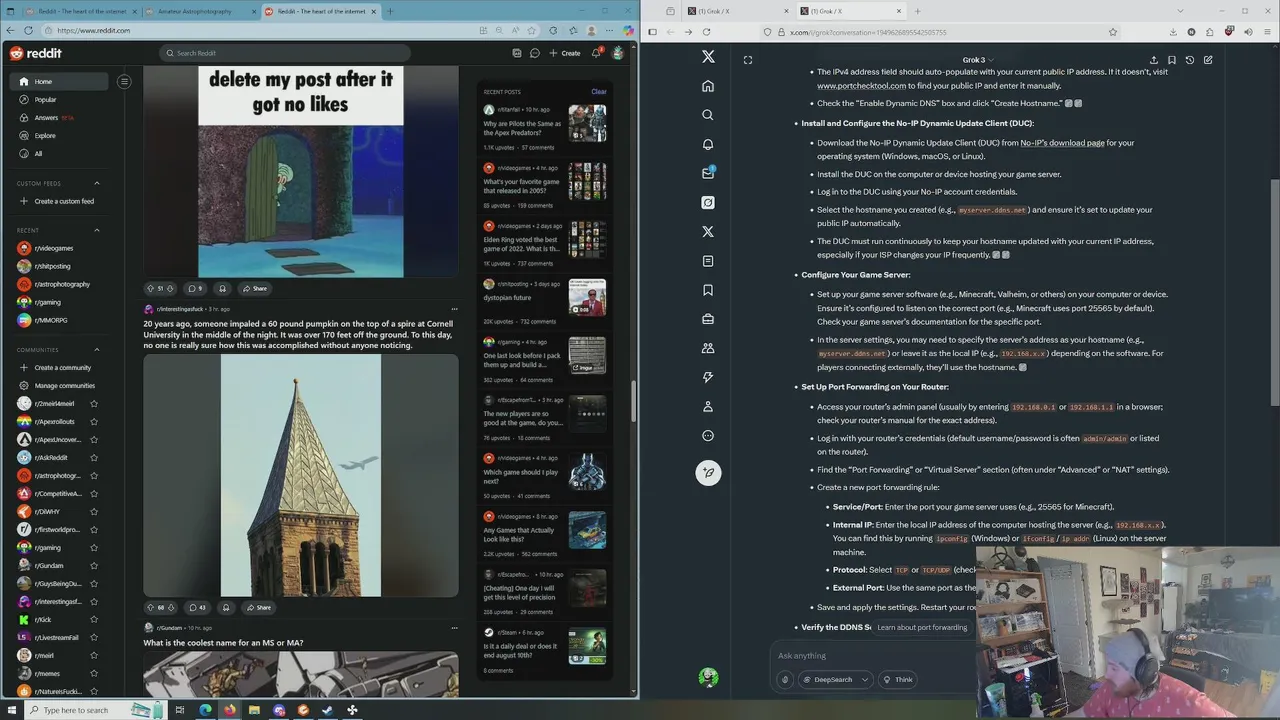The height and width of the screenshot is (720, 1280).
Task: Upvote the 'delete my post' meme post
Action: [x=150, y=288]
